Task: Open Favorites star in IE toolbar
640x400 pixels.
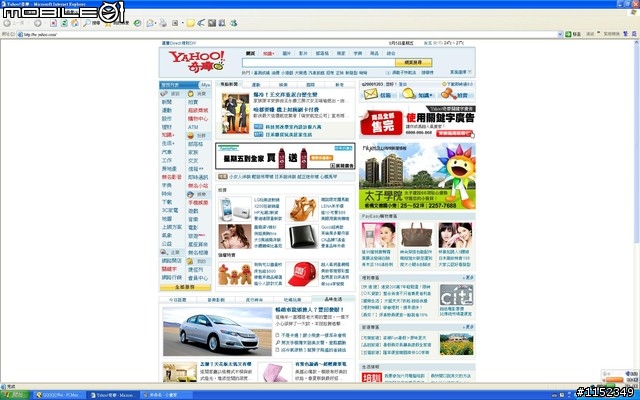Action: click(x=108, y=23)
